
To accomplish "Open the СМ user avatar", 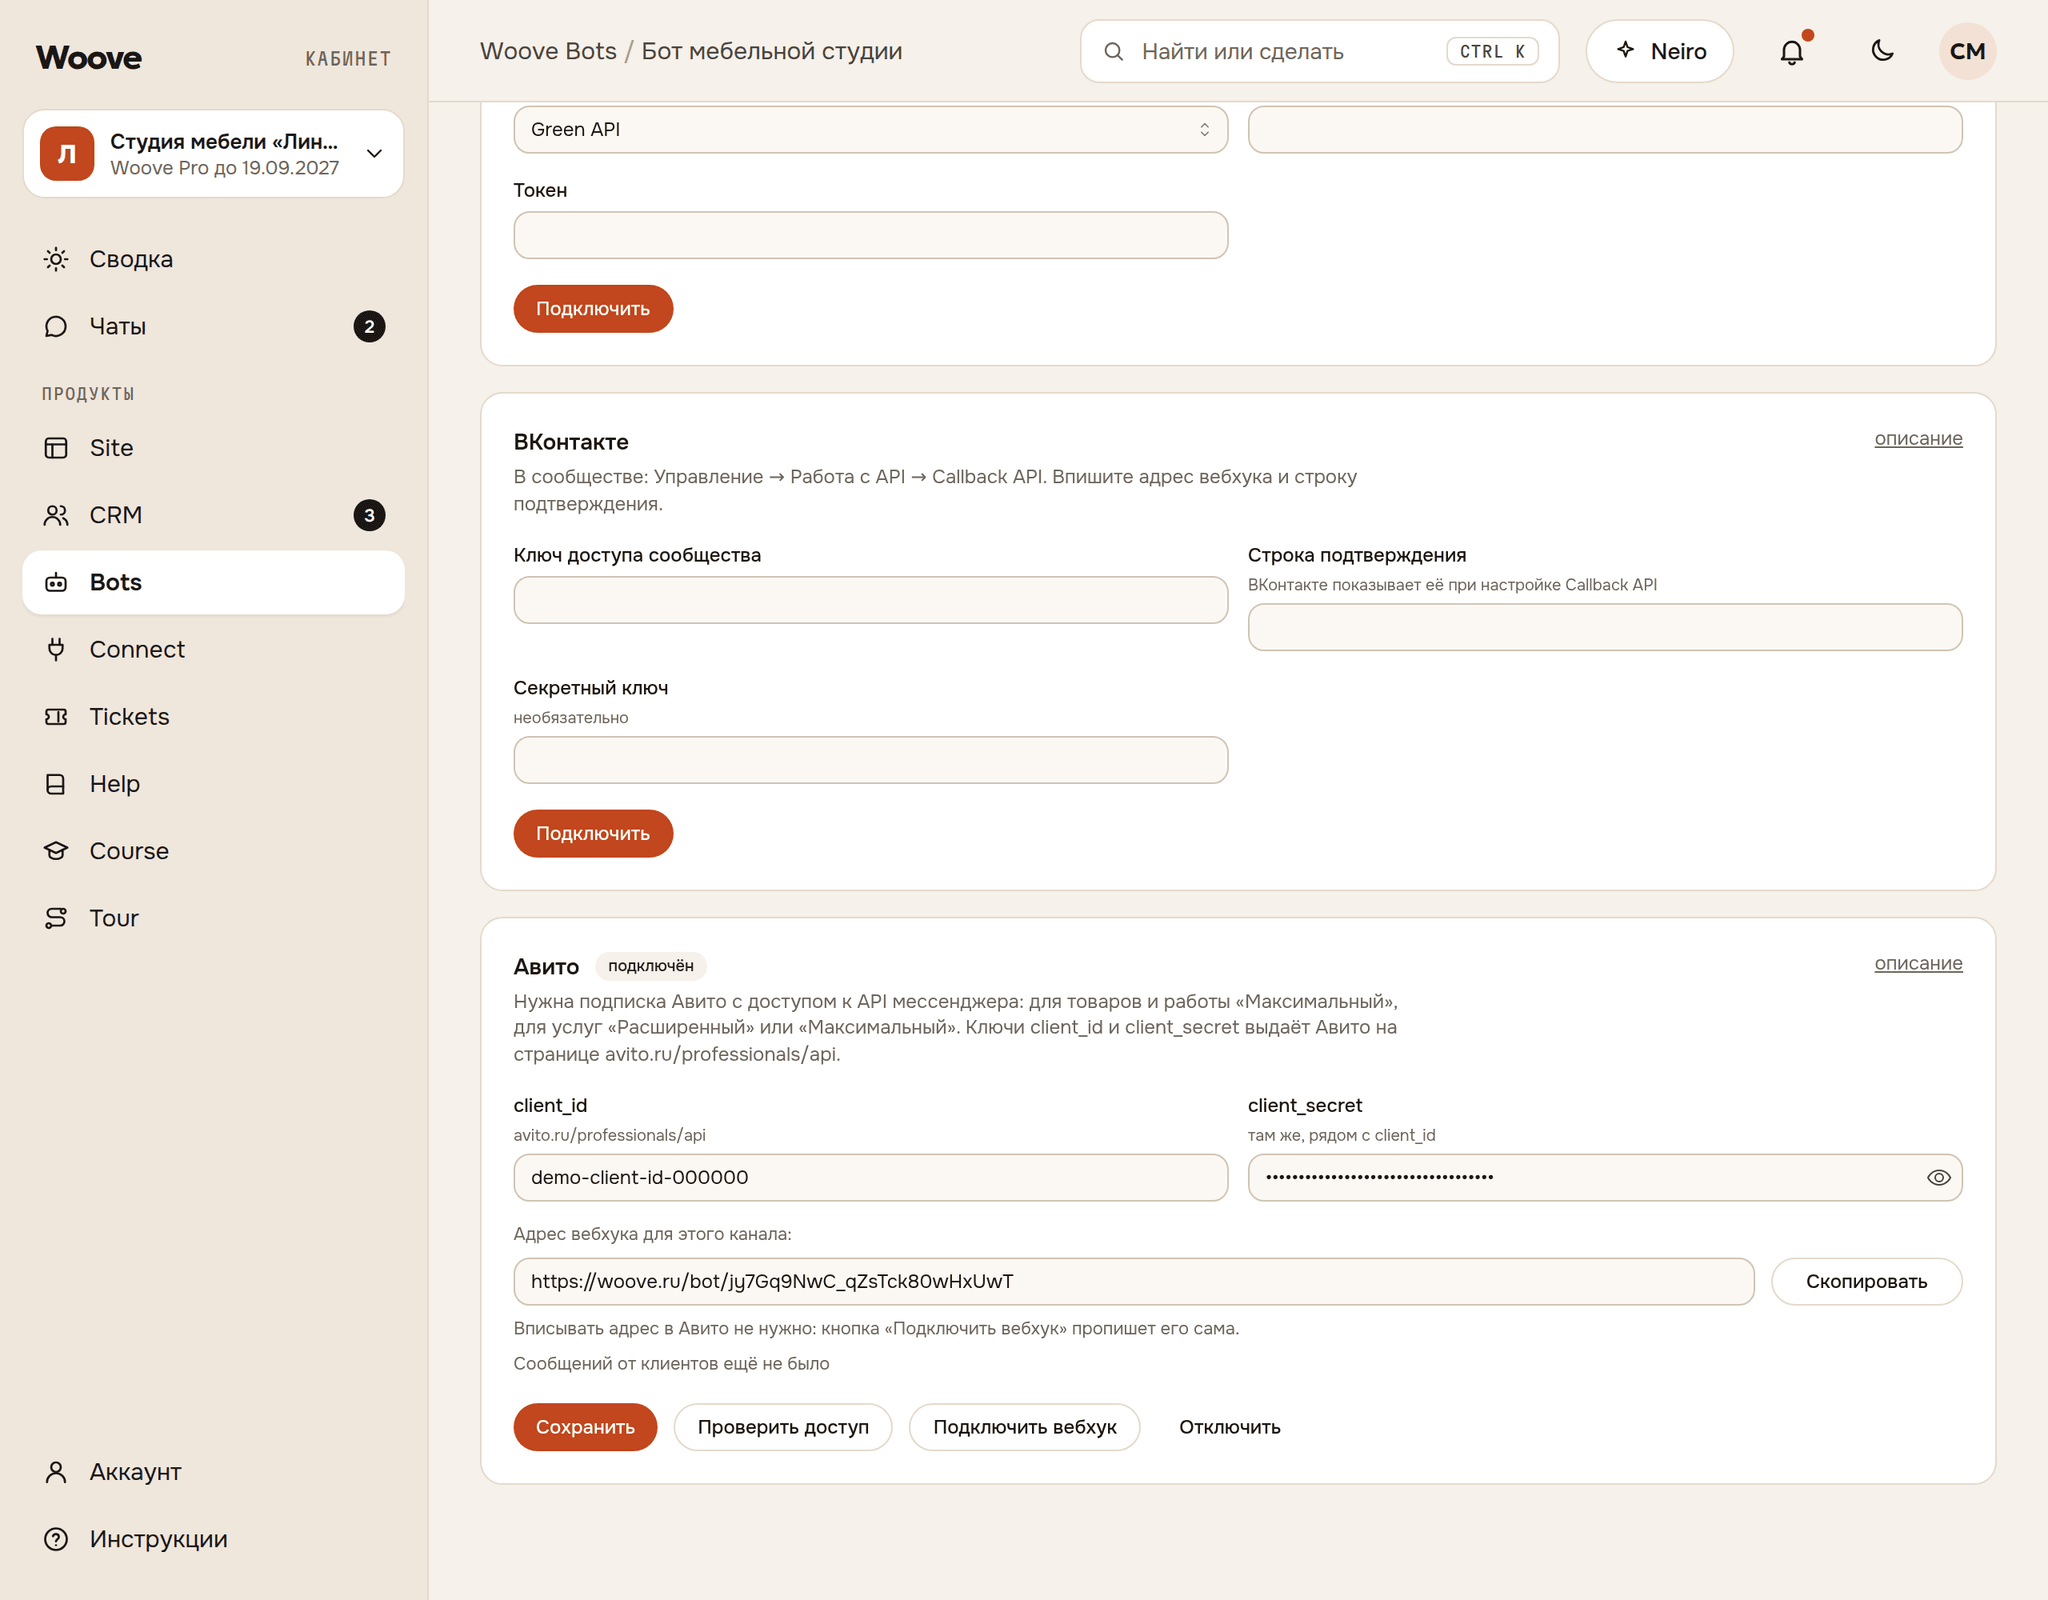I will 1967,51.
